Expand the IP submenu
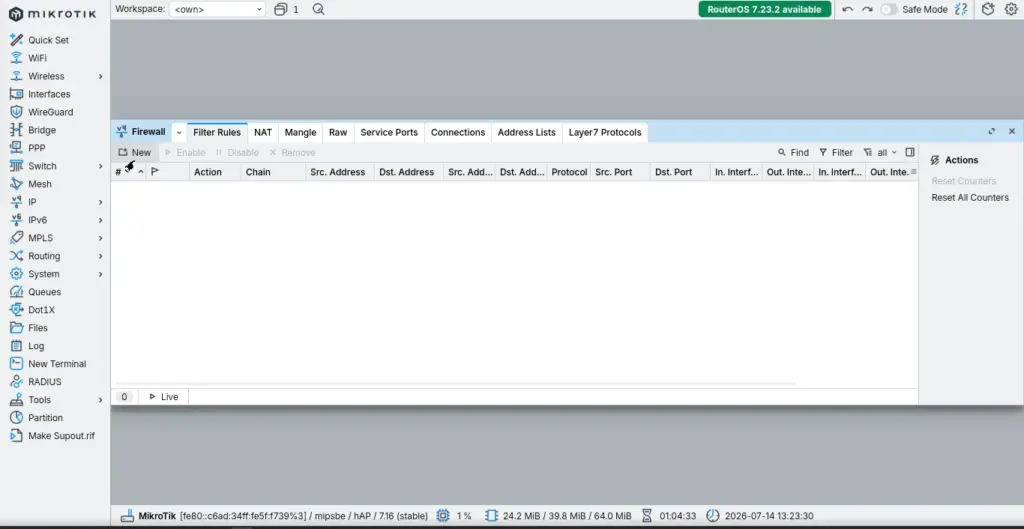This screenshot has height=529, width=1024. pos(101,202)
